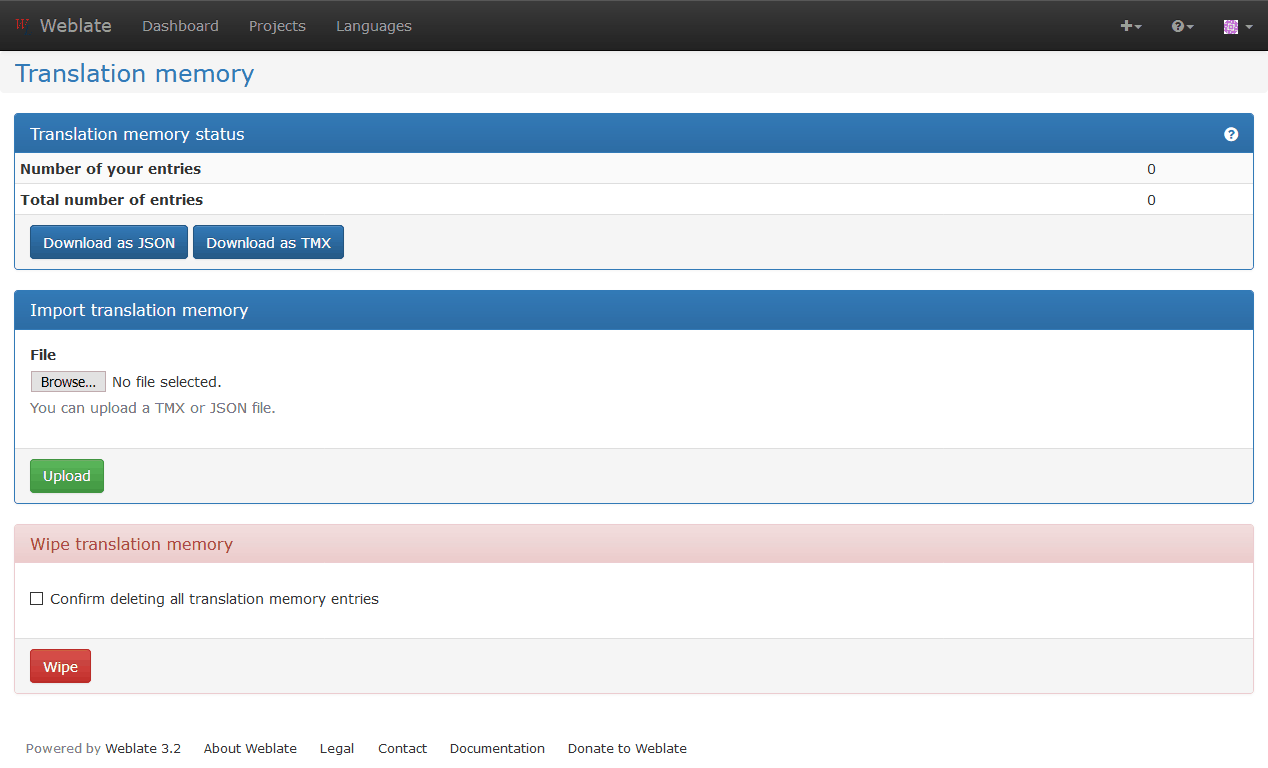Open the plus add-new dropdown
Viewport: 1268px width, 768px height.
tap(1131, 26)
